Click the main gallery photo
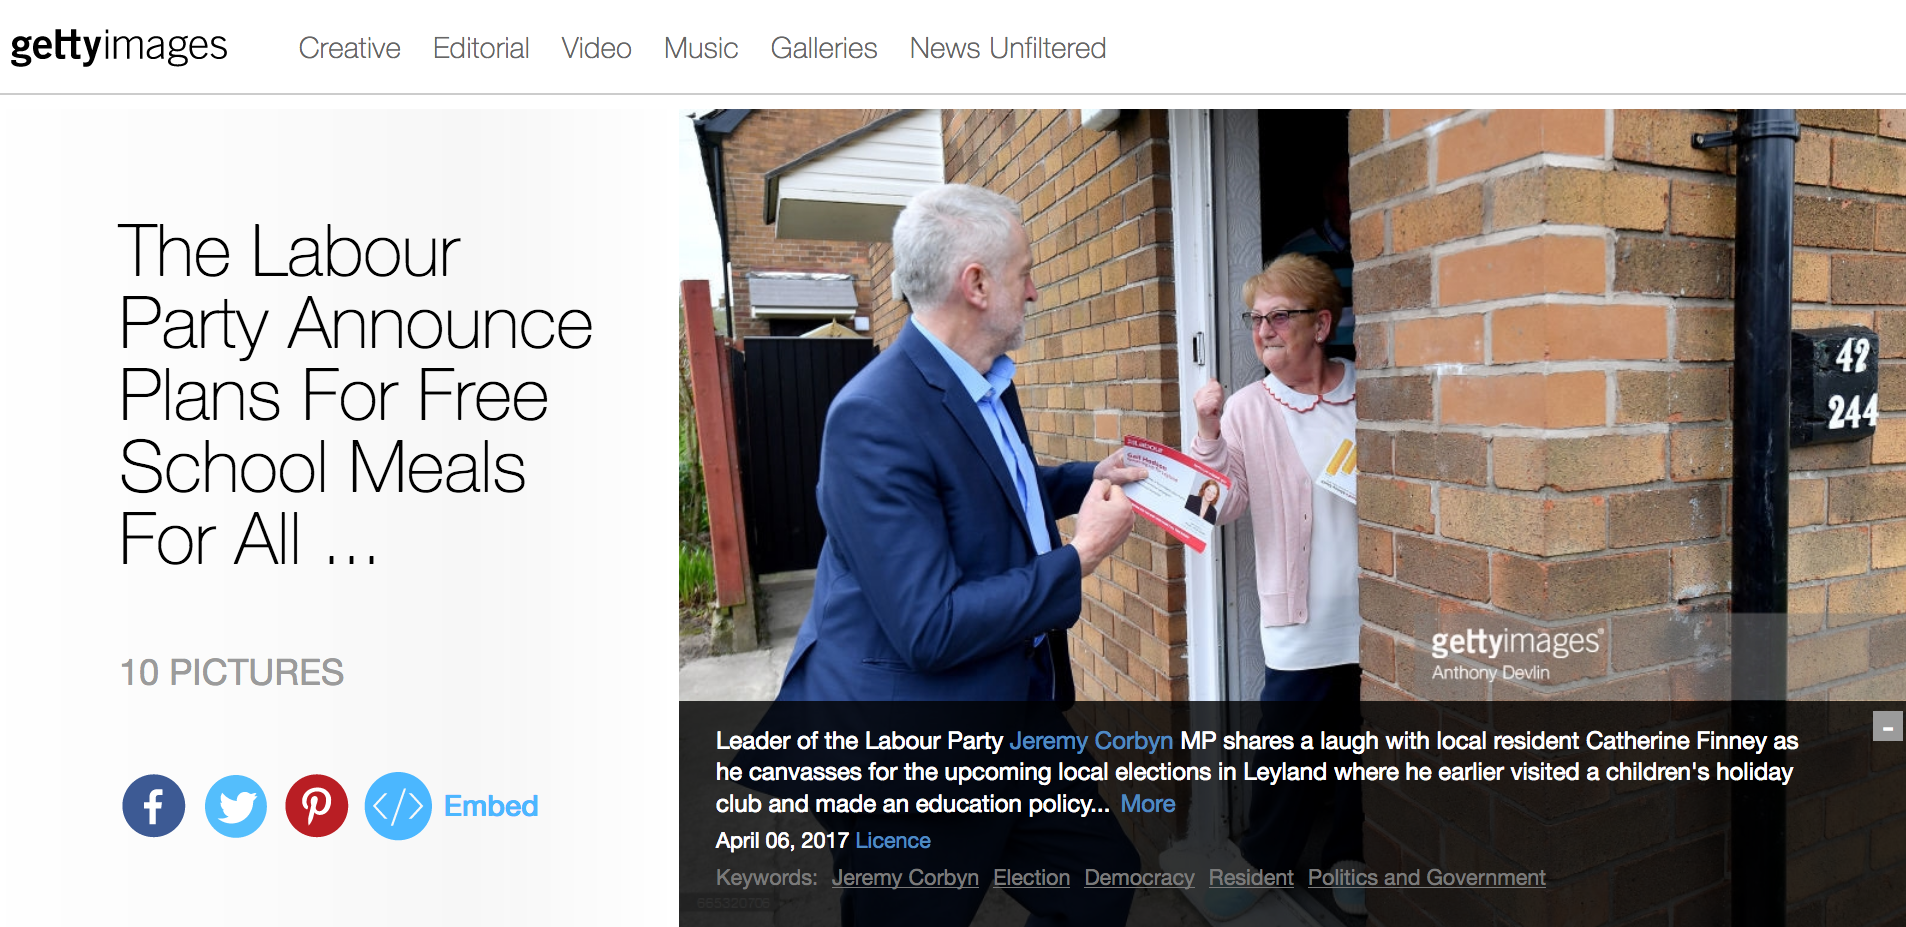Image resolution: width=1906 pixels, height=927 pixels. point(1292,404)
